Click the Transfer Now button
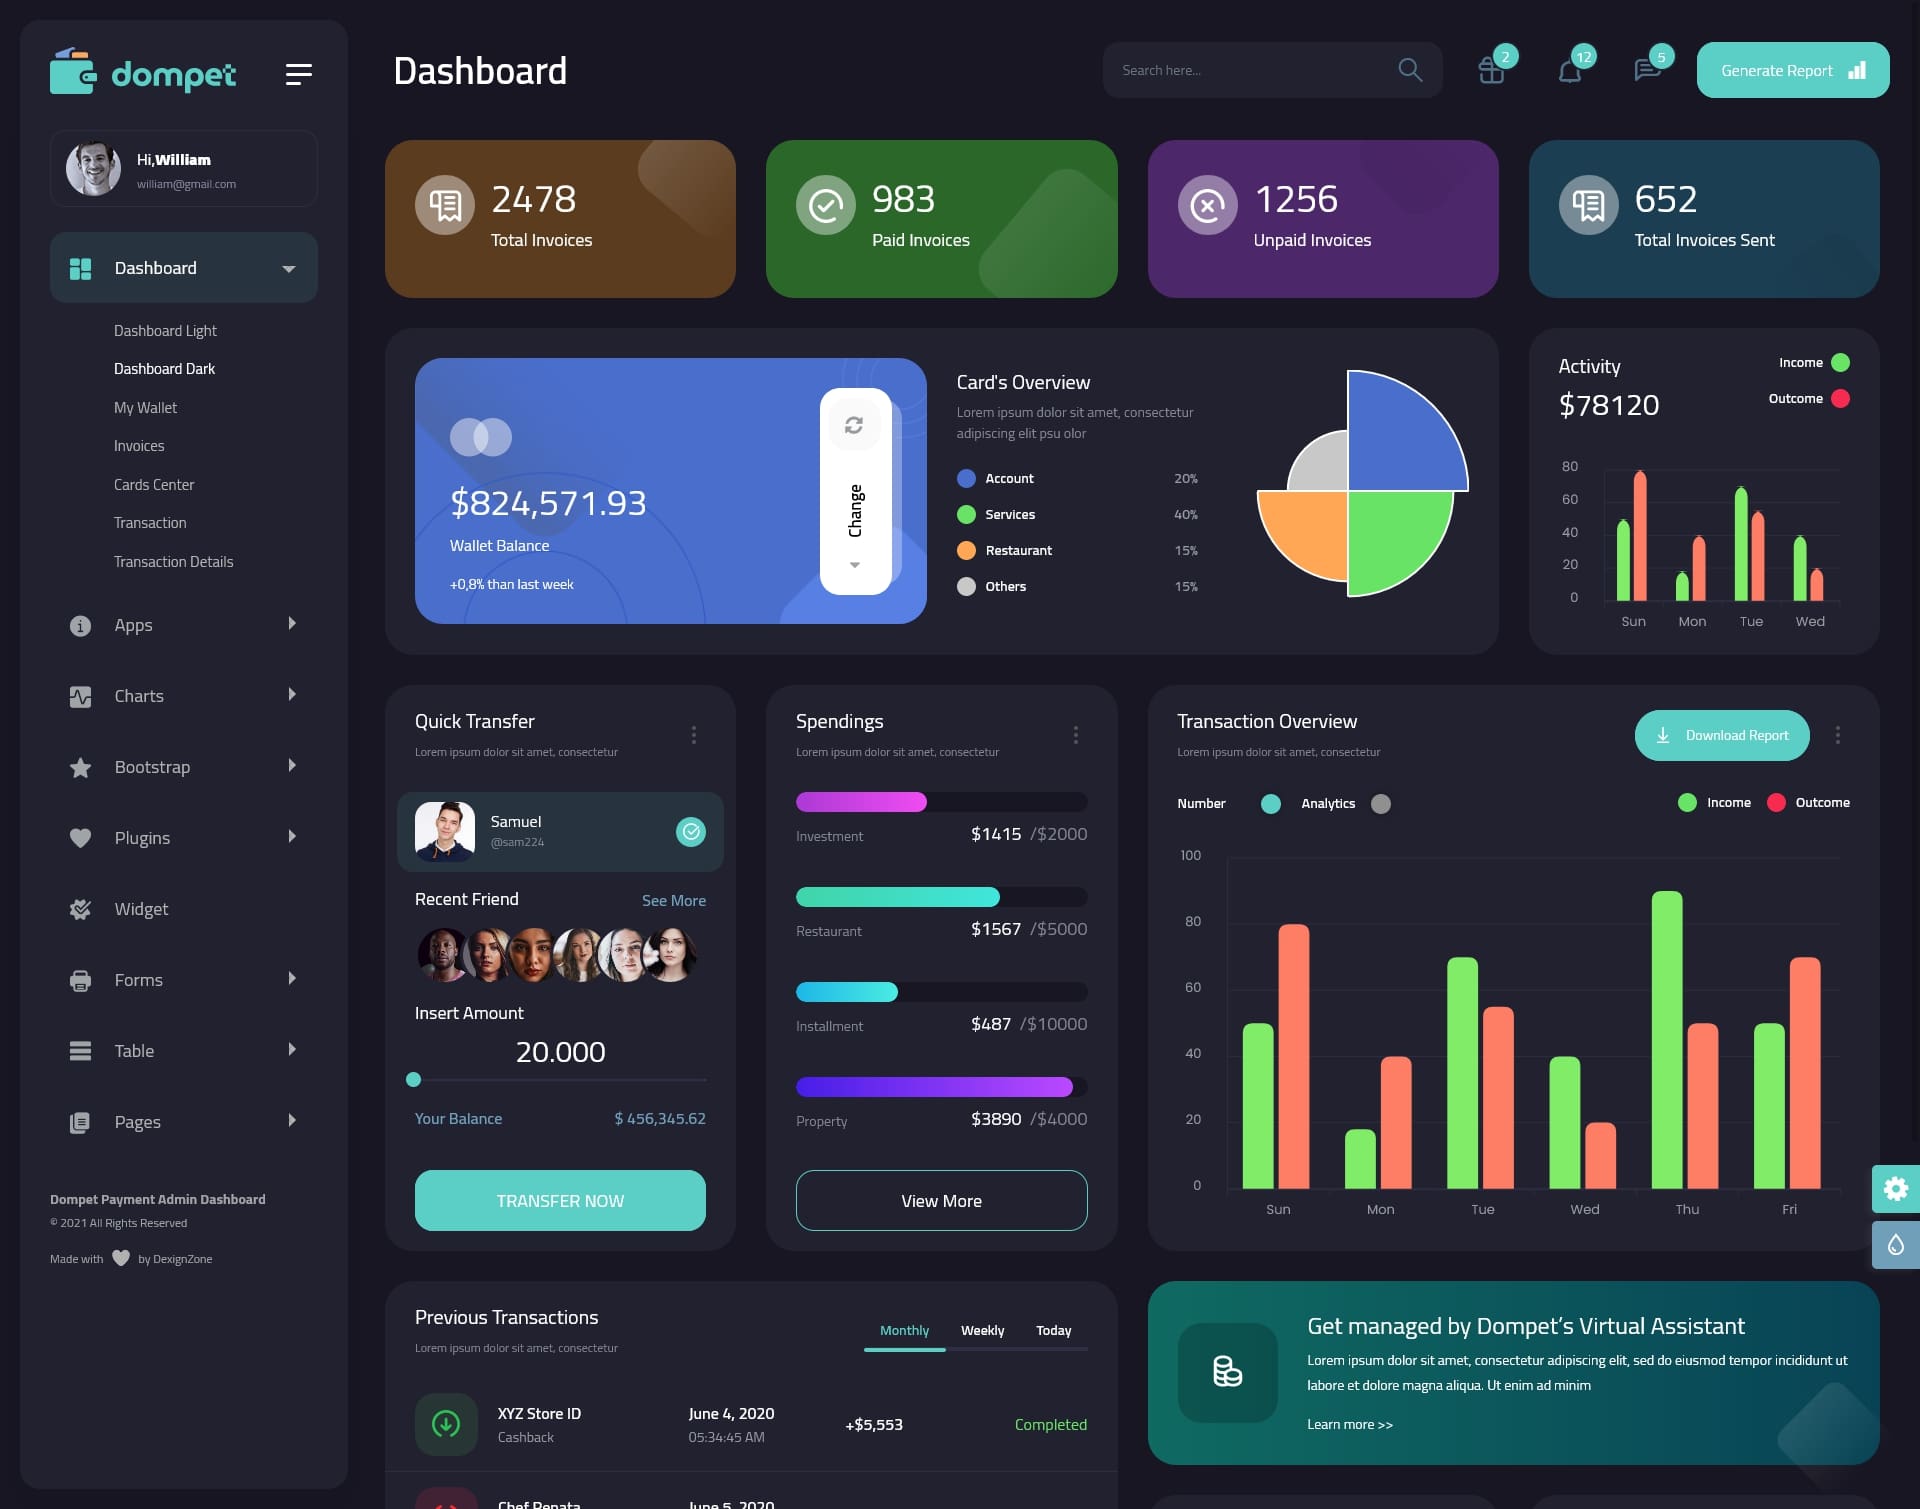 (x=559, y=1200)
